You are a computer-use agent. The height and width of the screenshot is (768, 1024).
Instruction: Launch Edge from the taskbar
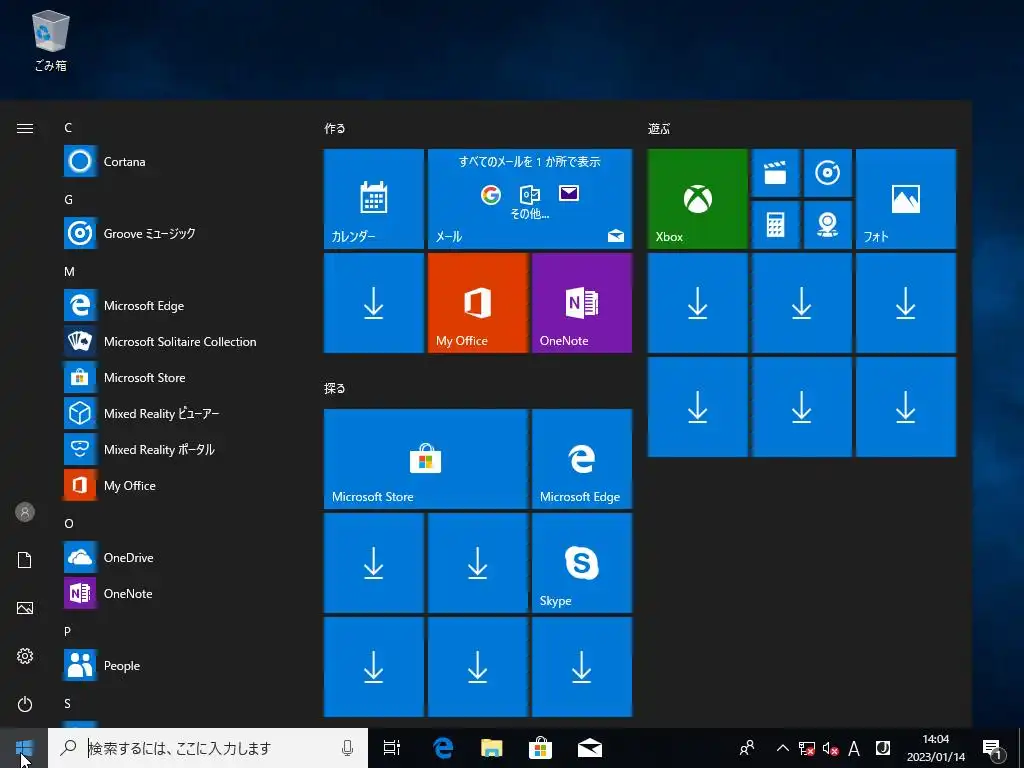click(443, 748)
